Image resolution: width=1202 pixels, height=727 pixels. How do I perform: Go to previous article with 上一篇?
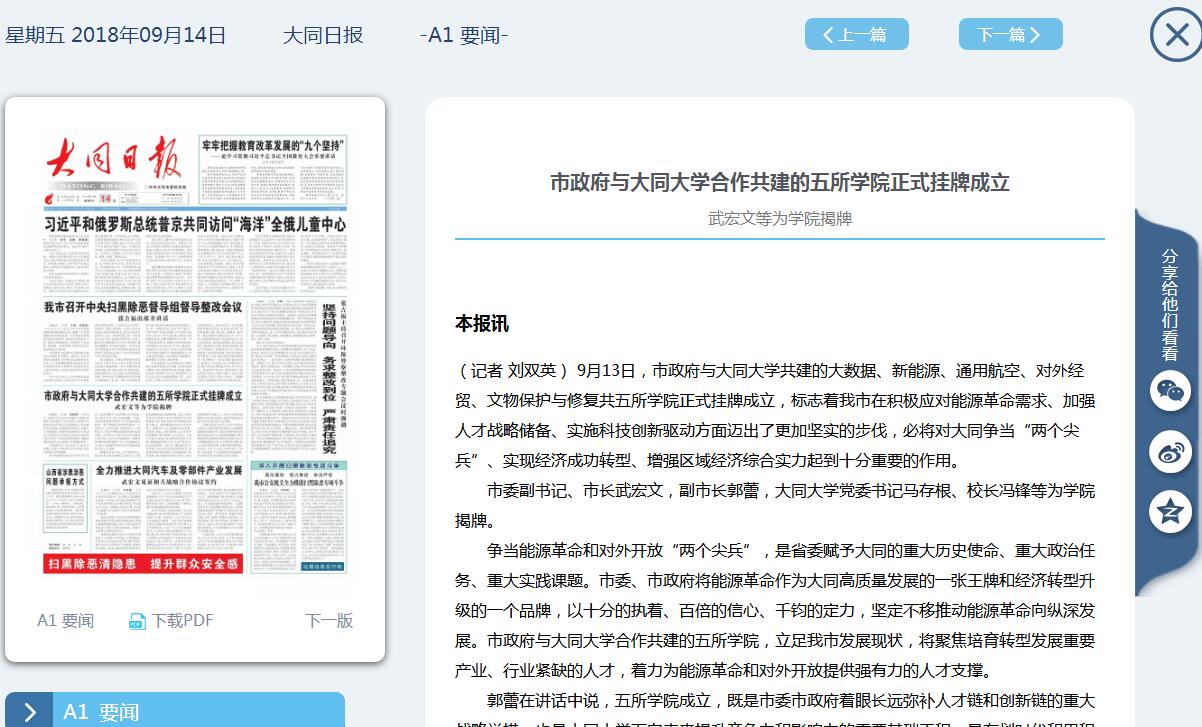coord(856,34)
